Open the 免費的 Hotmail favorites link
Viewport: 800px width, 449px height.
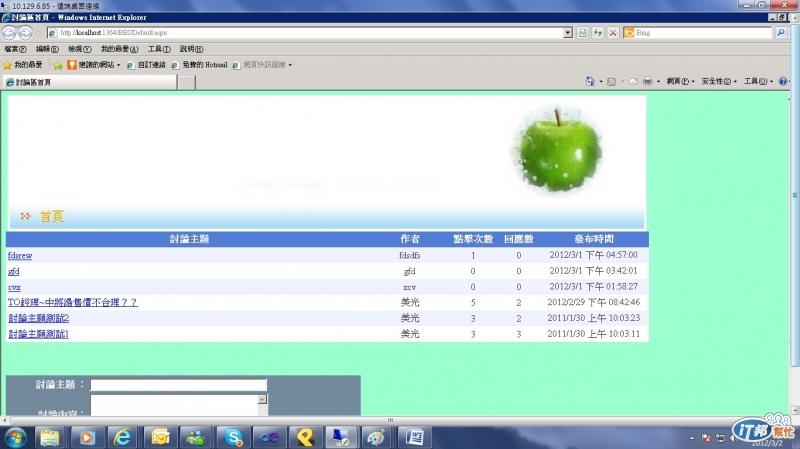[199, 65]
